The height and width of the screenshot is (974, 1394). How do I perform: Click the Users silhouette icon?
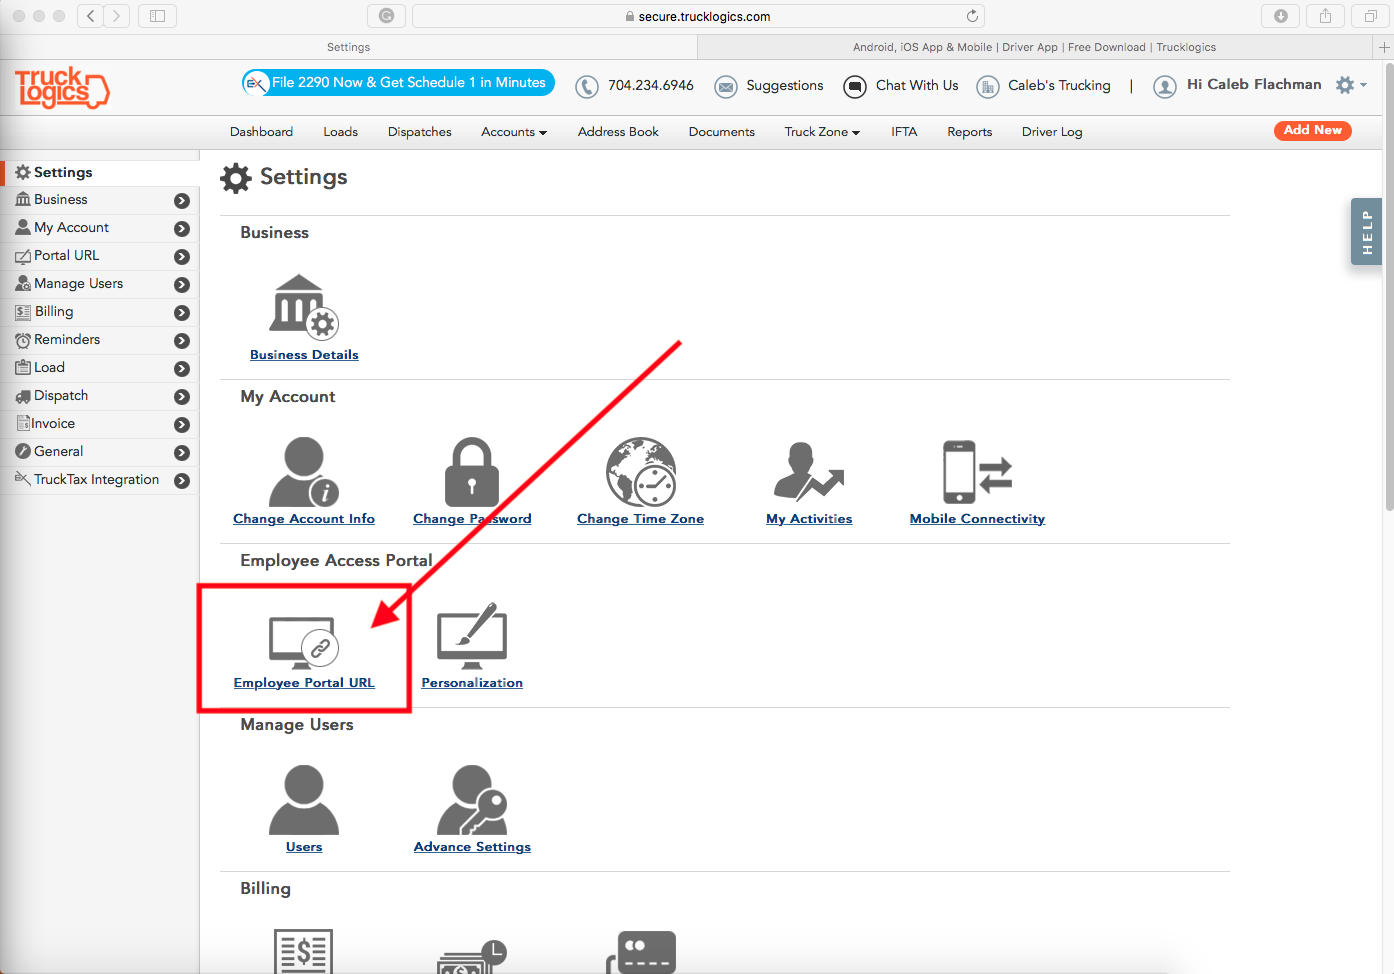(304, 800)
